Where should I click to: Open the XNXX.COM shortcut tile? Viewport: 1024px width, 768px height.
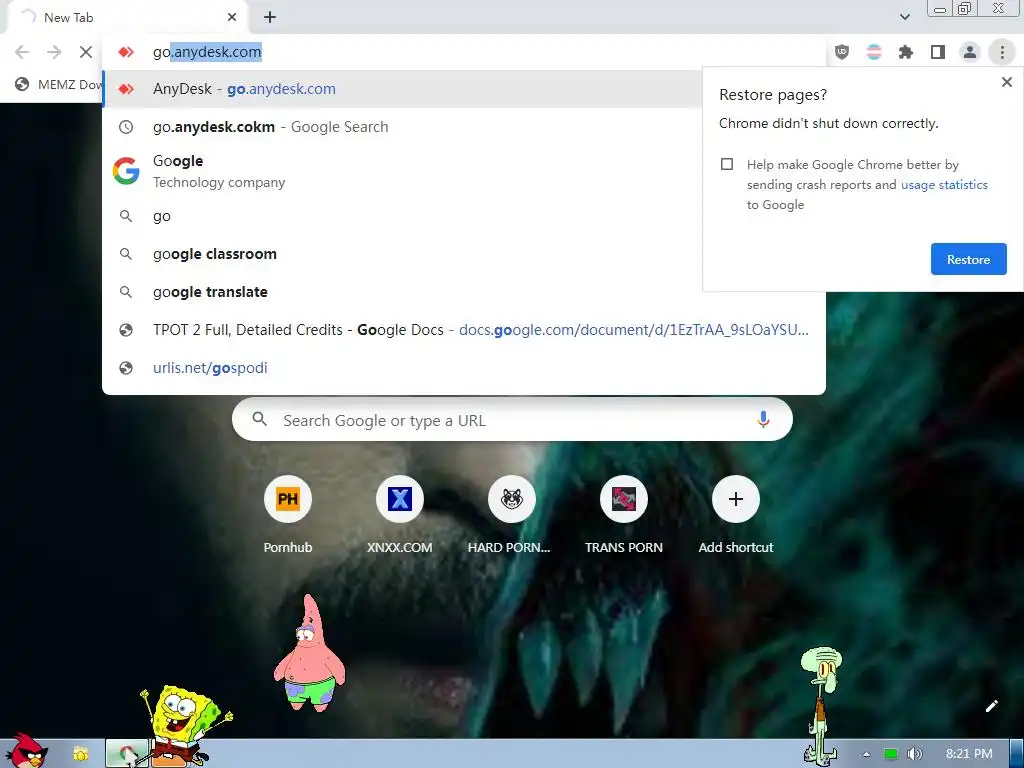click(400, 499)
